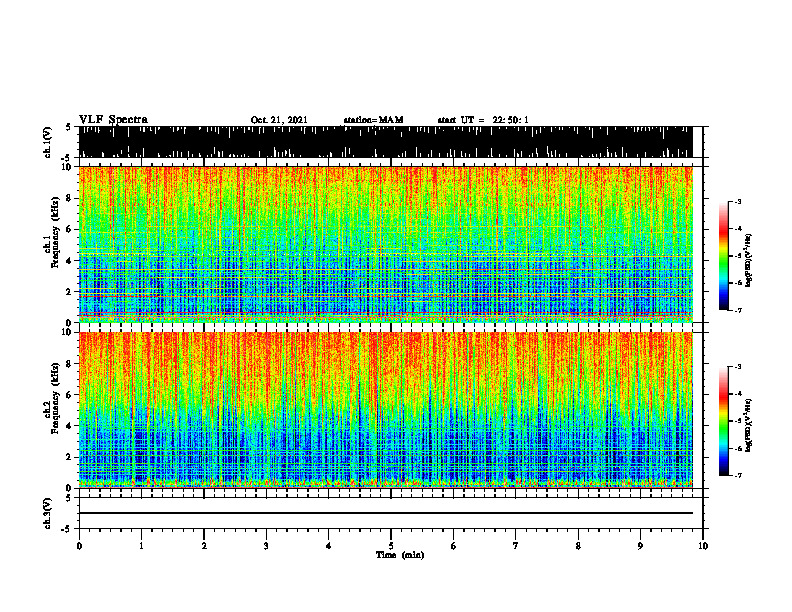Click the ch.2 spectrogram '8' kHz tick label
The width and height of the screenshot is (792, 612).
(70, 364)
